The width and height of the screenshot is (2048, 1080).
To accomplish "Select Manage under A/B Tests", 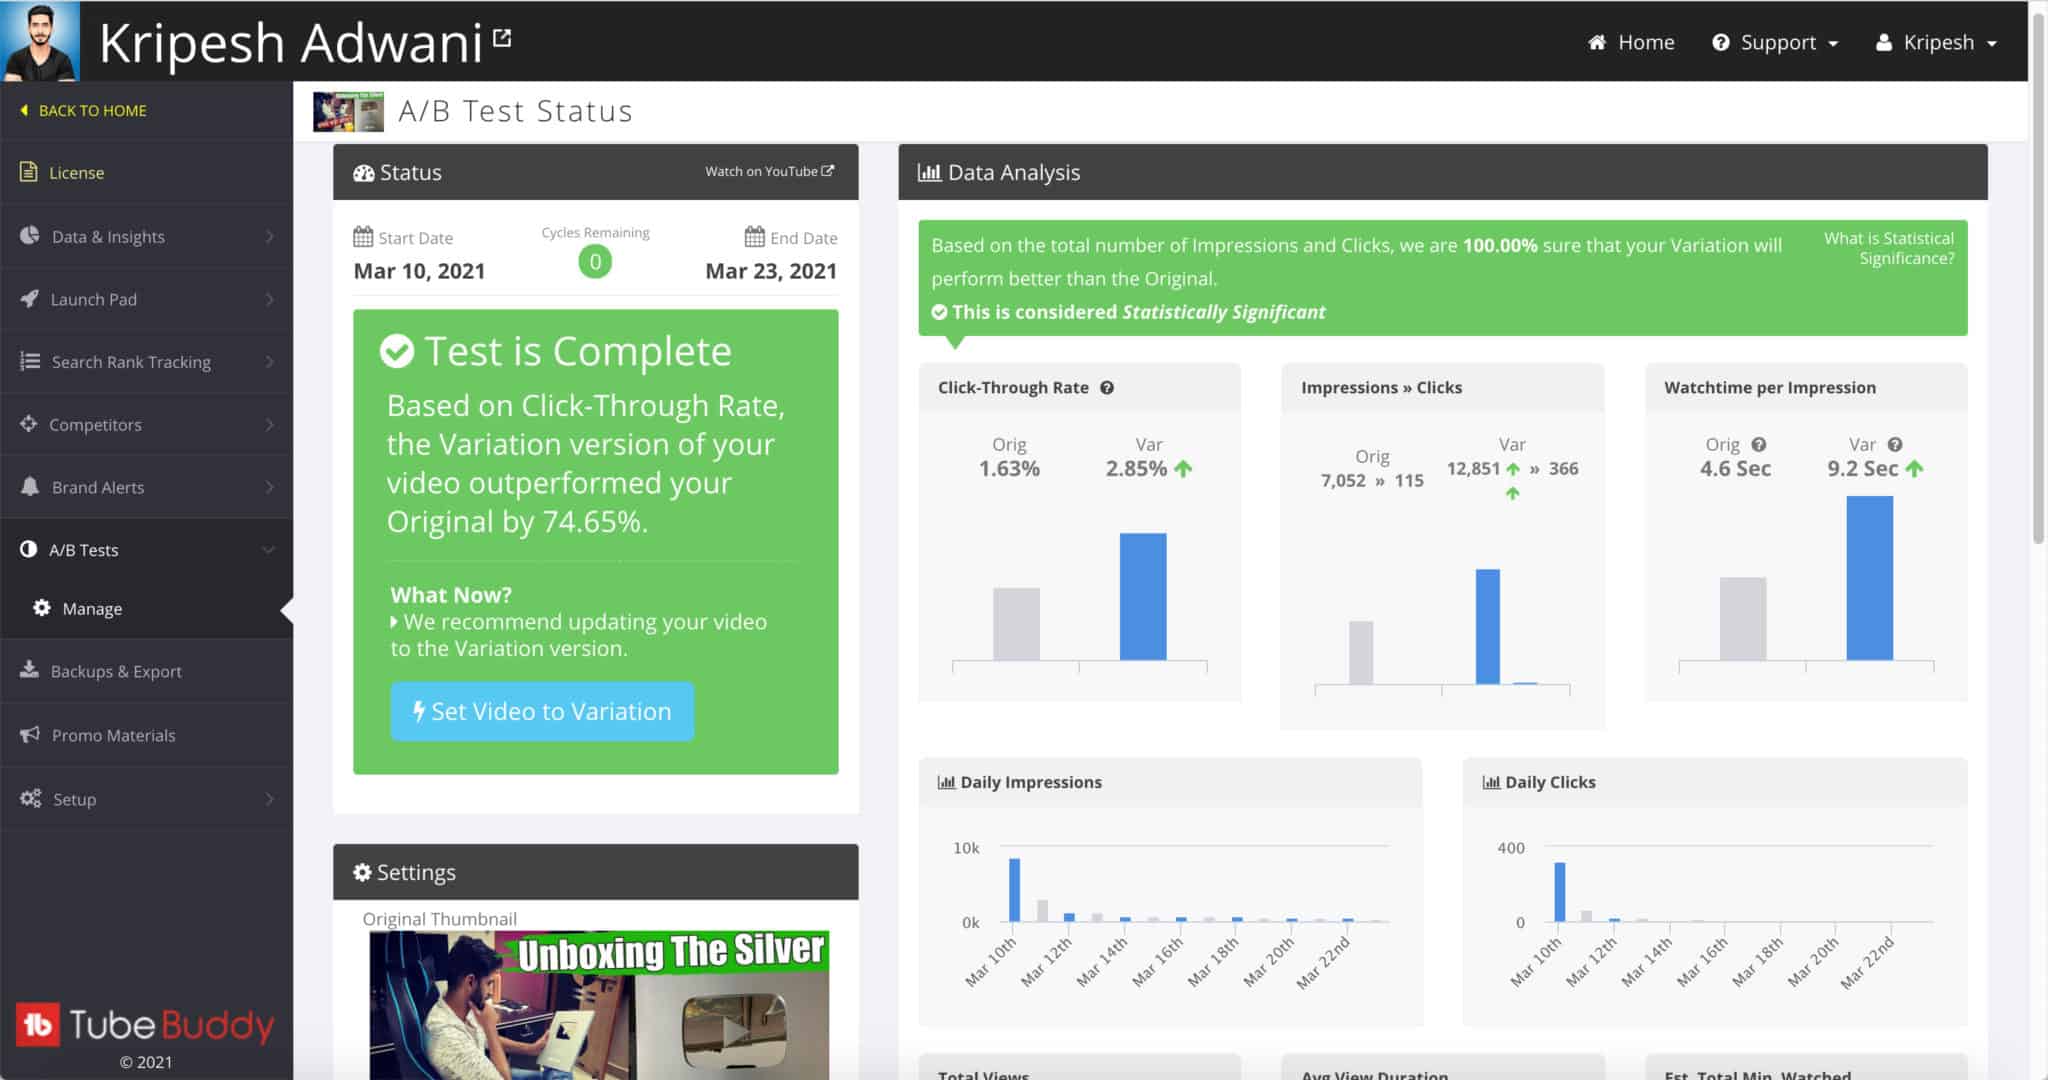I will (146, 608).
